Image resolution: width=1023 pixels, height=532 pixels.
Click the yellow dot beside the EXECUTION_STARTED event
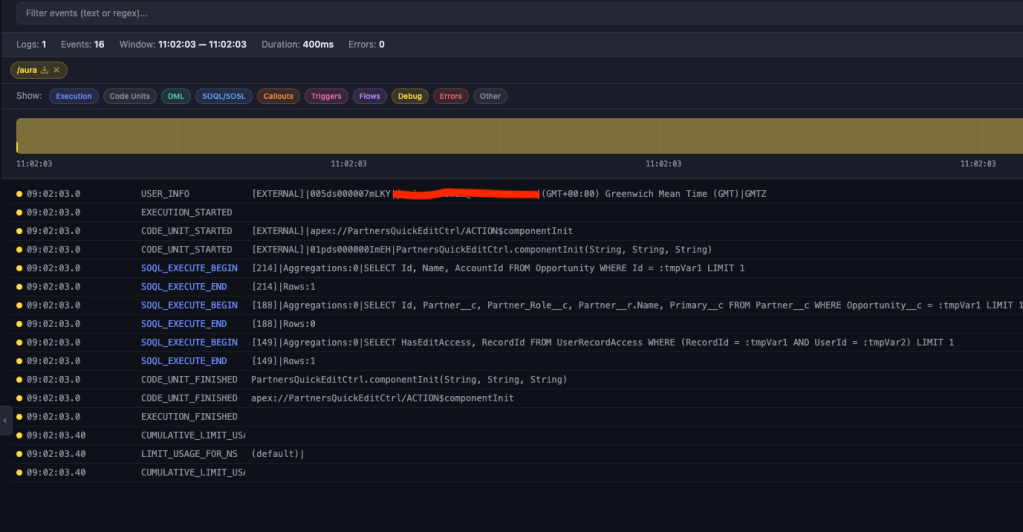[19, 212]
